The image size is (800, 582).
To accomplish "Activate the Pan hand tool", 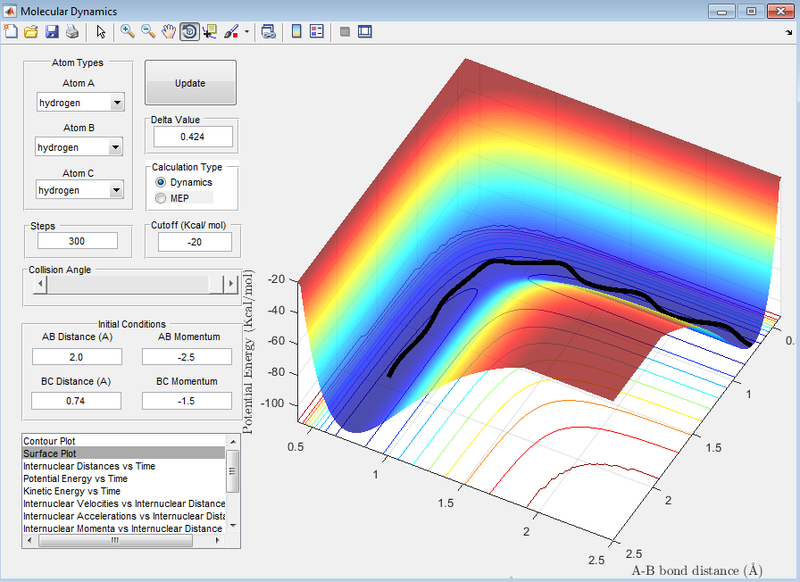I will point(168,31).
